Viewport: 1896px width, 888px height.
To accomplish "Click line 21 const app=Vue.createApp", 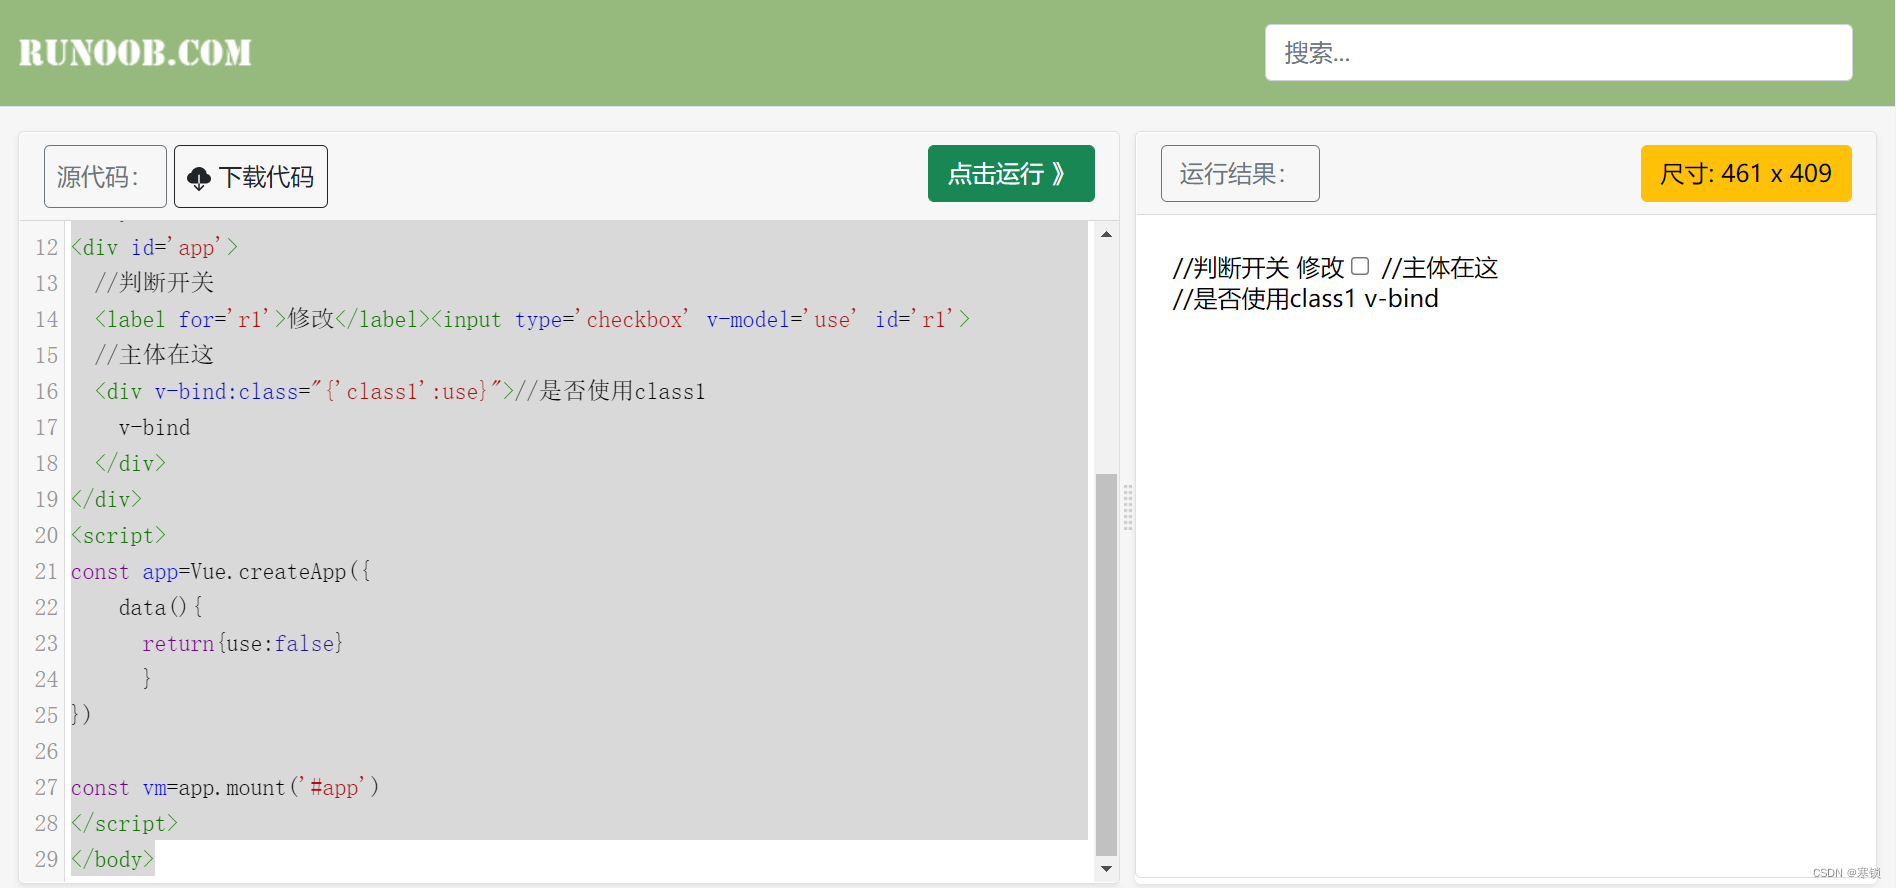I will pos(221,571).
